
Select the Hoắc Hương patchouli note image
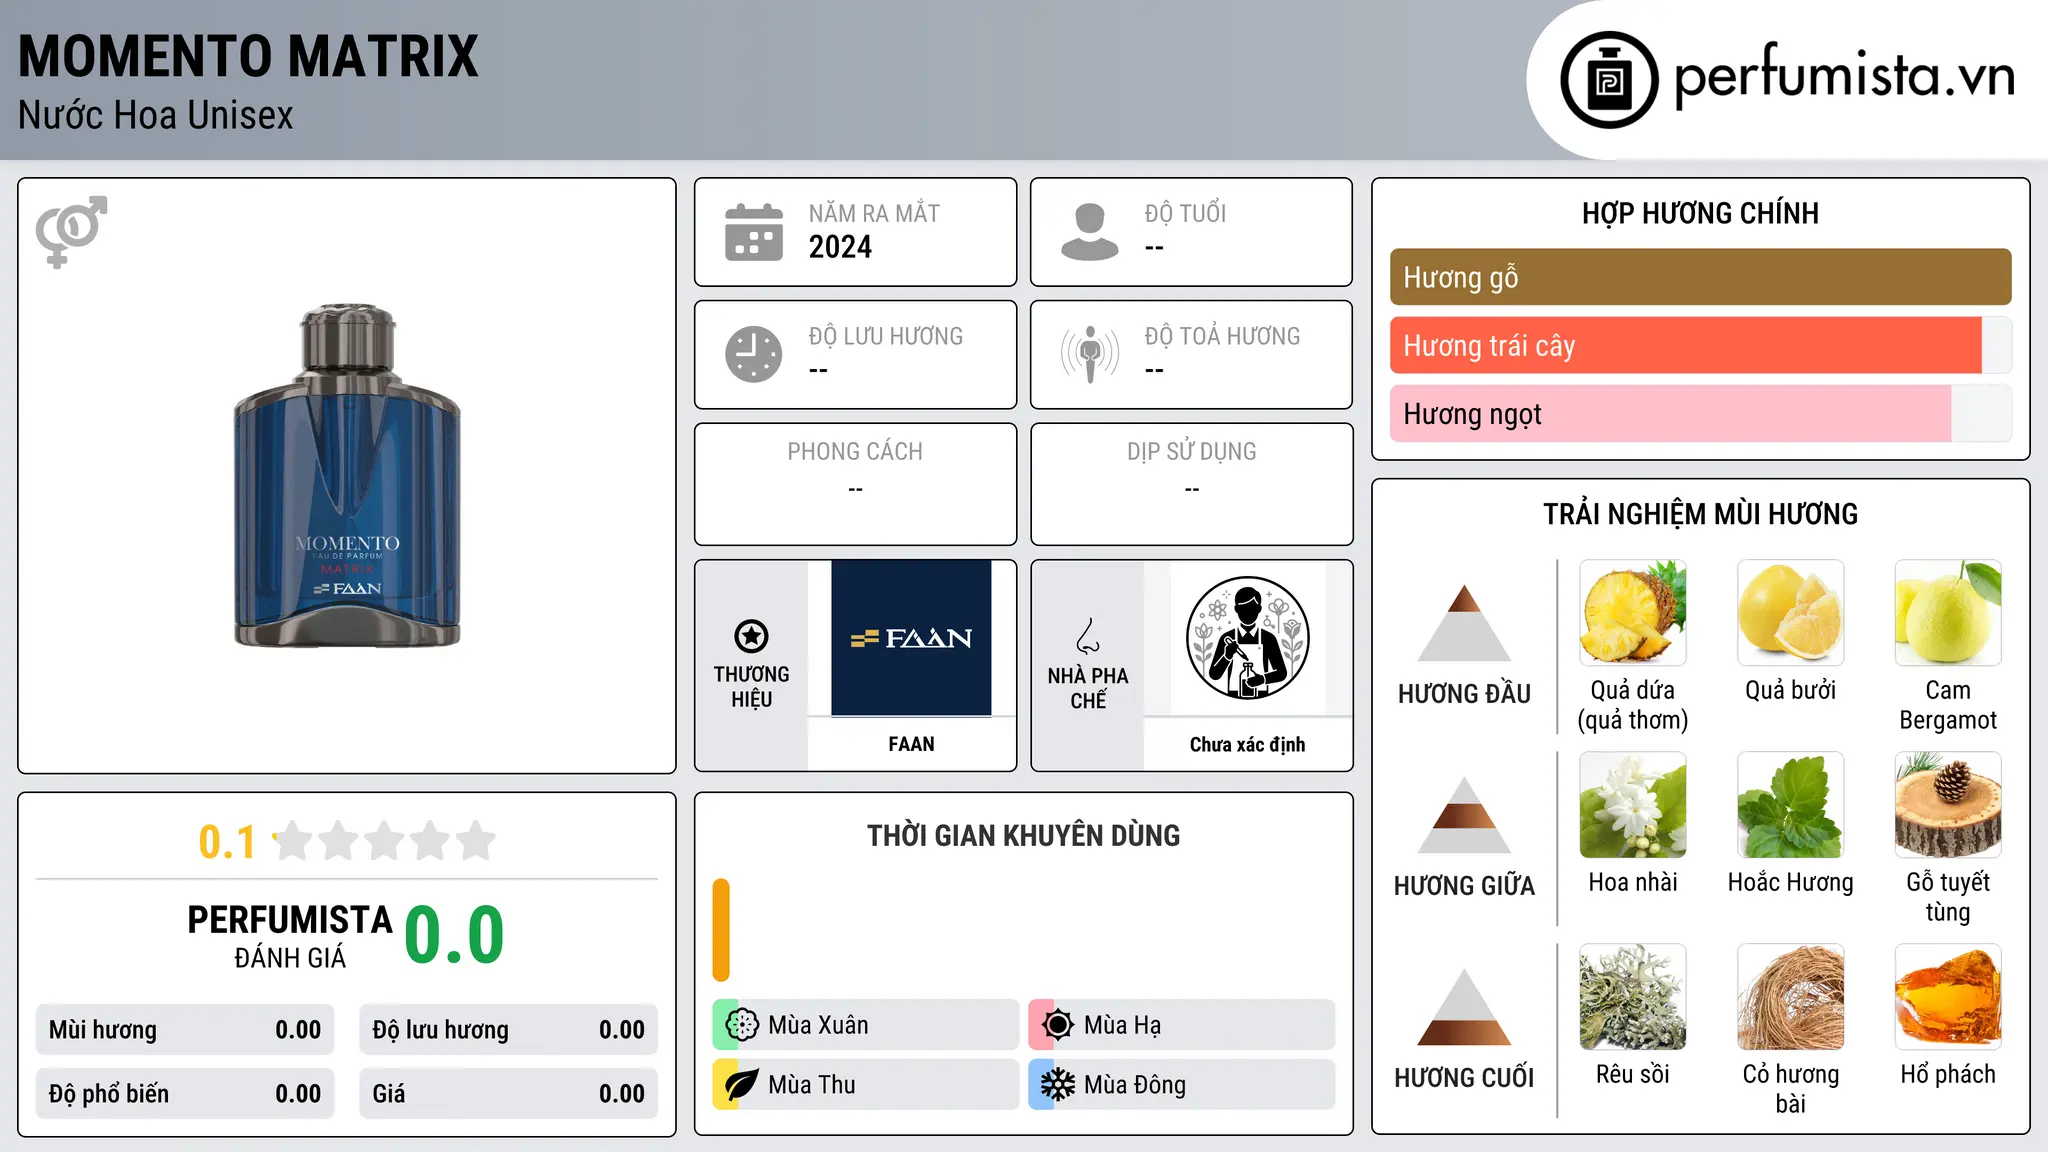[1790, 805]
